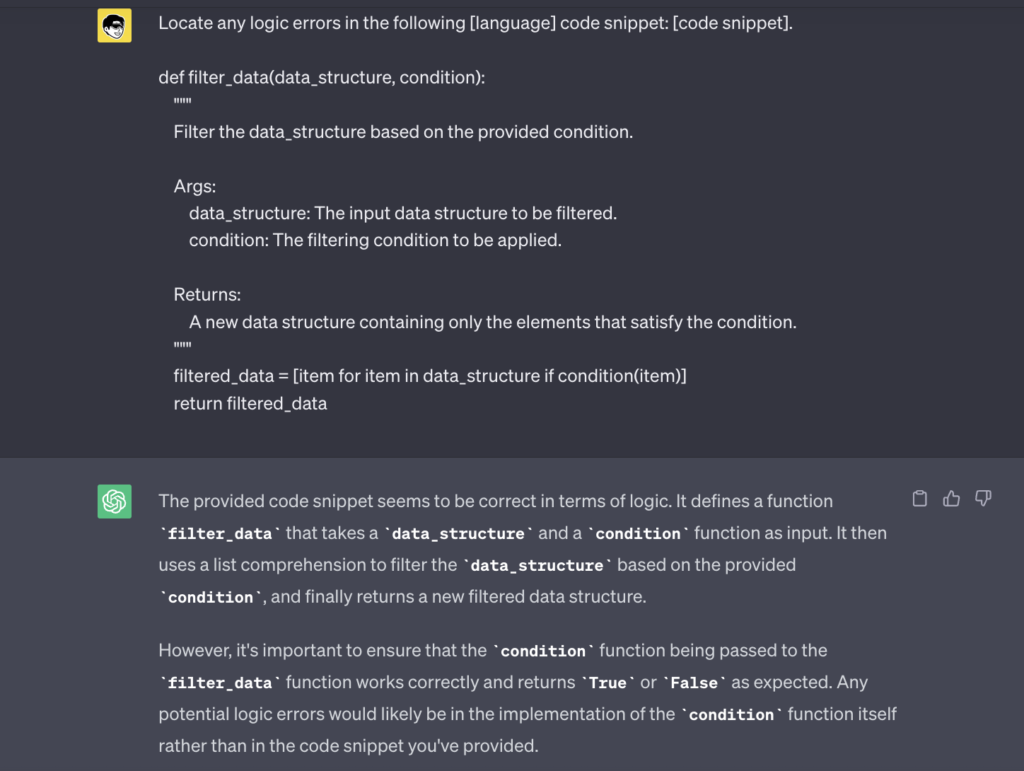Click the def filter_data function definition line
Viewport: 1024px width, 771px height.
pos(321,77)
